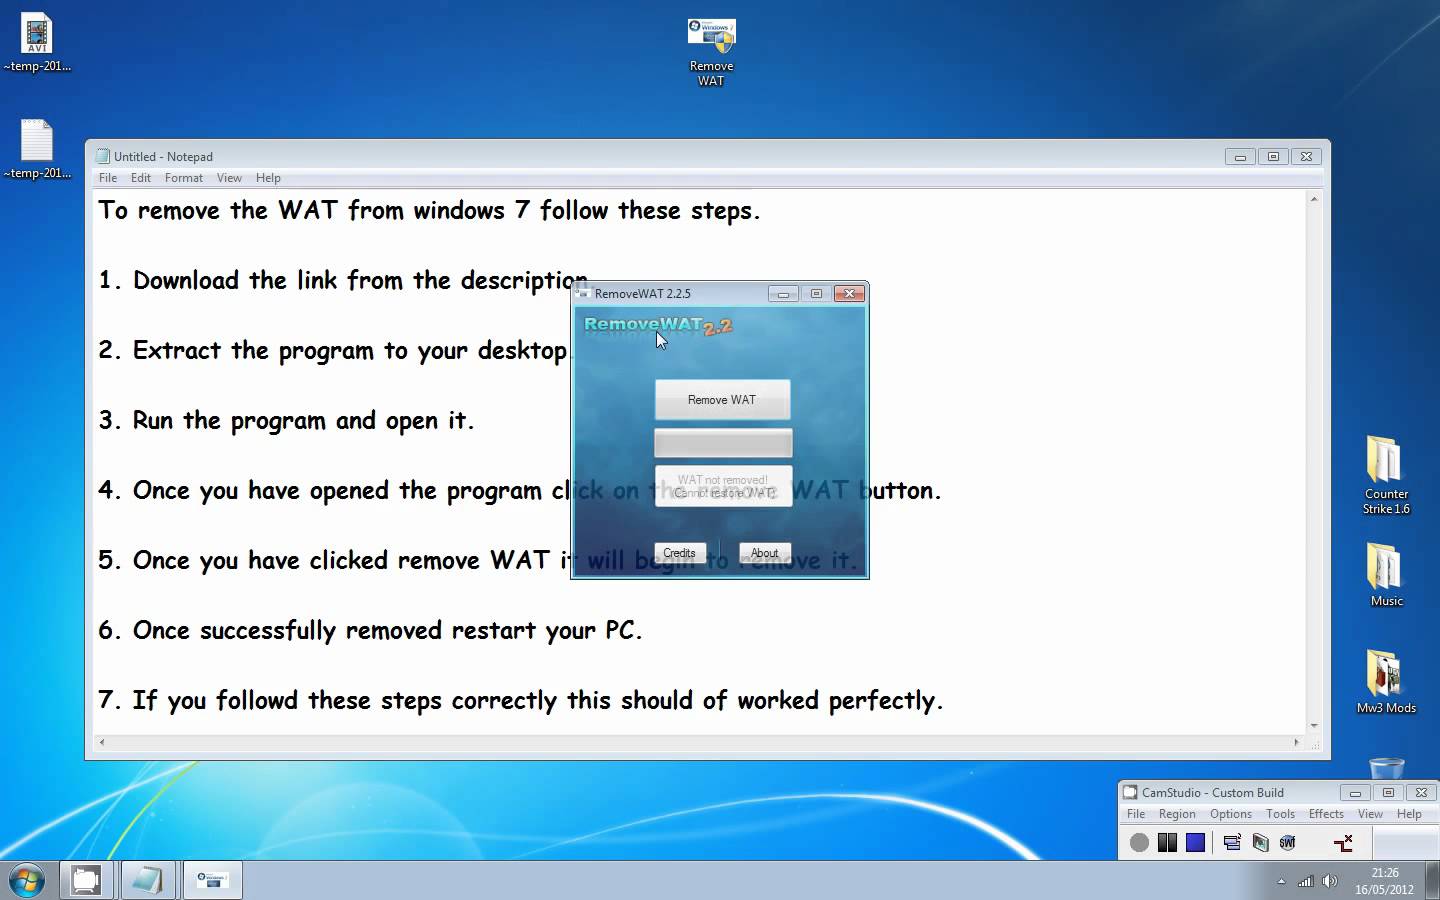Open Notepad Help menu
The height and width of the screenshot is (900, 1440).
click(268, 178)
